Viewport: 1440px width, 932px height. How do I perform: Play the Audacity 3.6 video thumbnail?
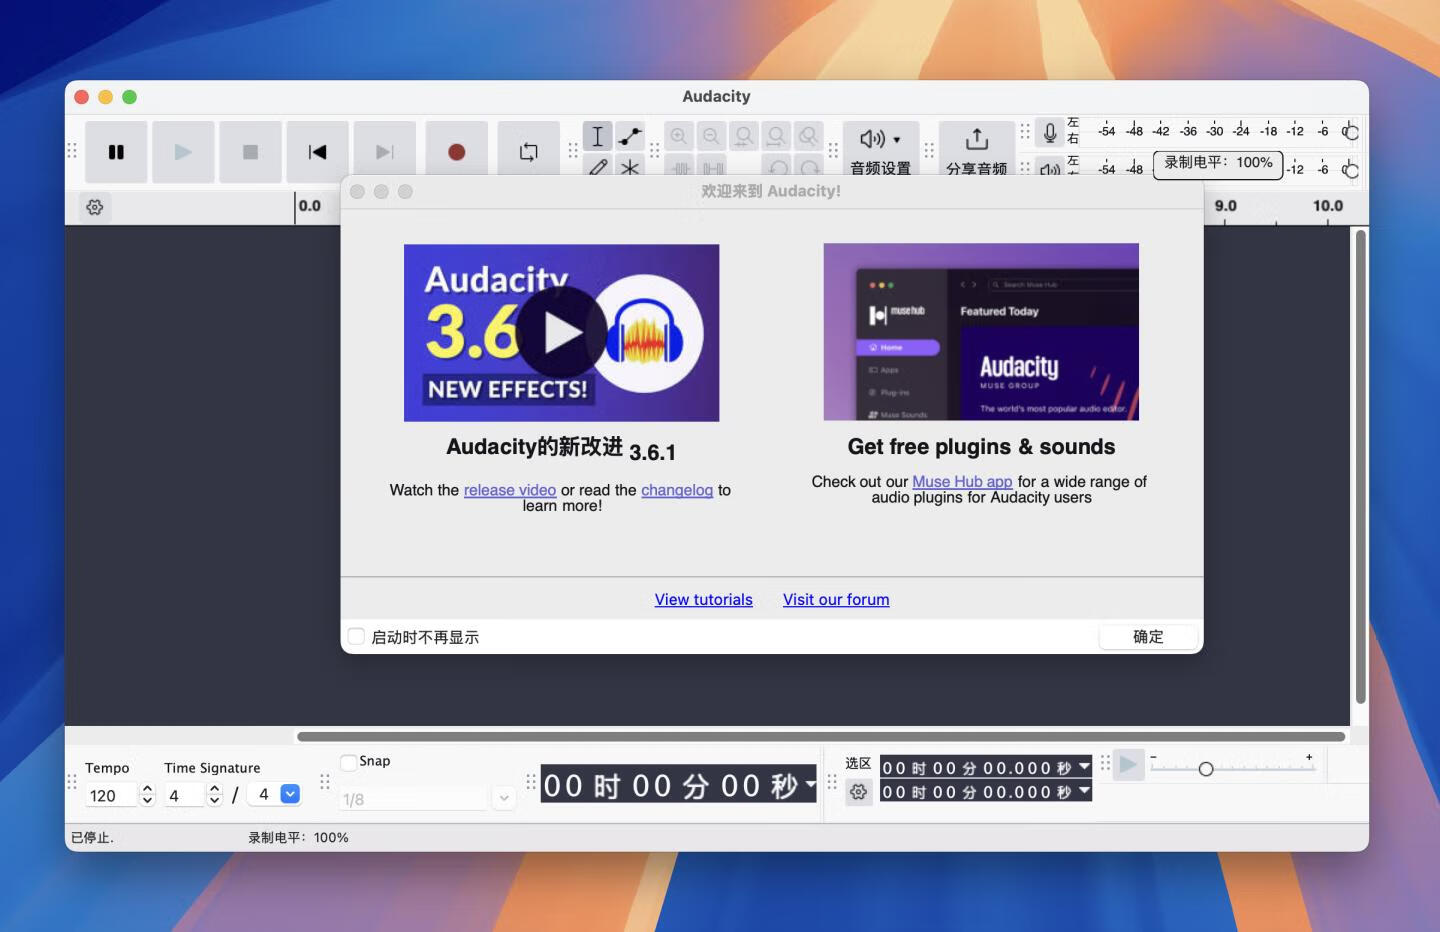click(x=561, y=333)
